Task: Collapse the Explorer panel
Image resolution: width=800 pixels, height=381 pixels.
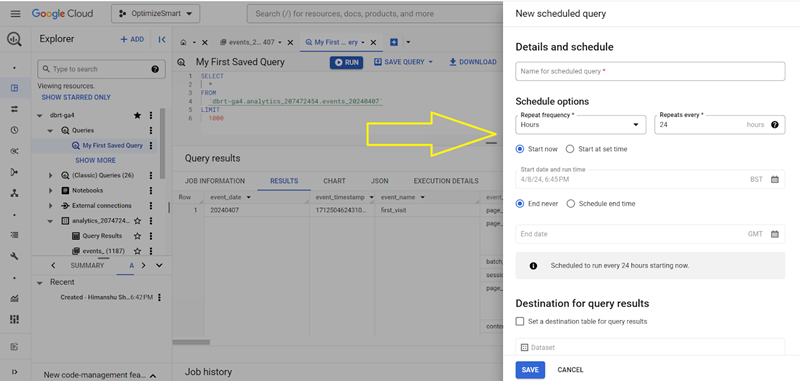Action: 162,39
